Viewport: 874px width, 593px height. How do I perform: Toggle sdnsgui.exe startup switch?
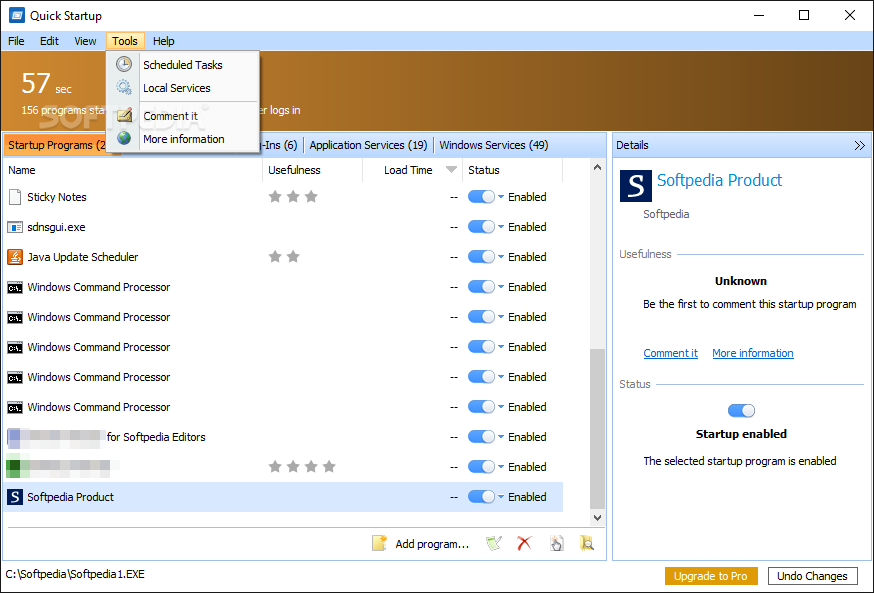481,227
